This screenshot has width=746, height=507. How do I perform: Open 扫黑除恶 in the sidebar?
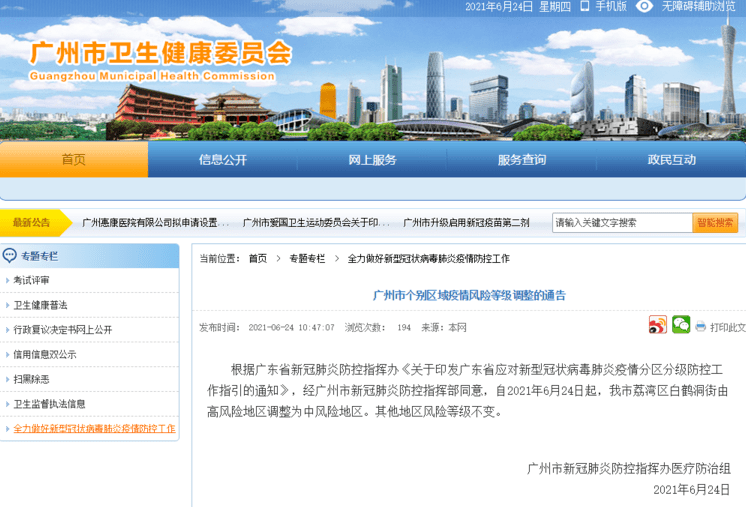[31, 379]
